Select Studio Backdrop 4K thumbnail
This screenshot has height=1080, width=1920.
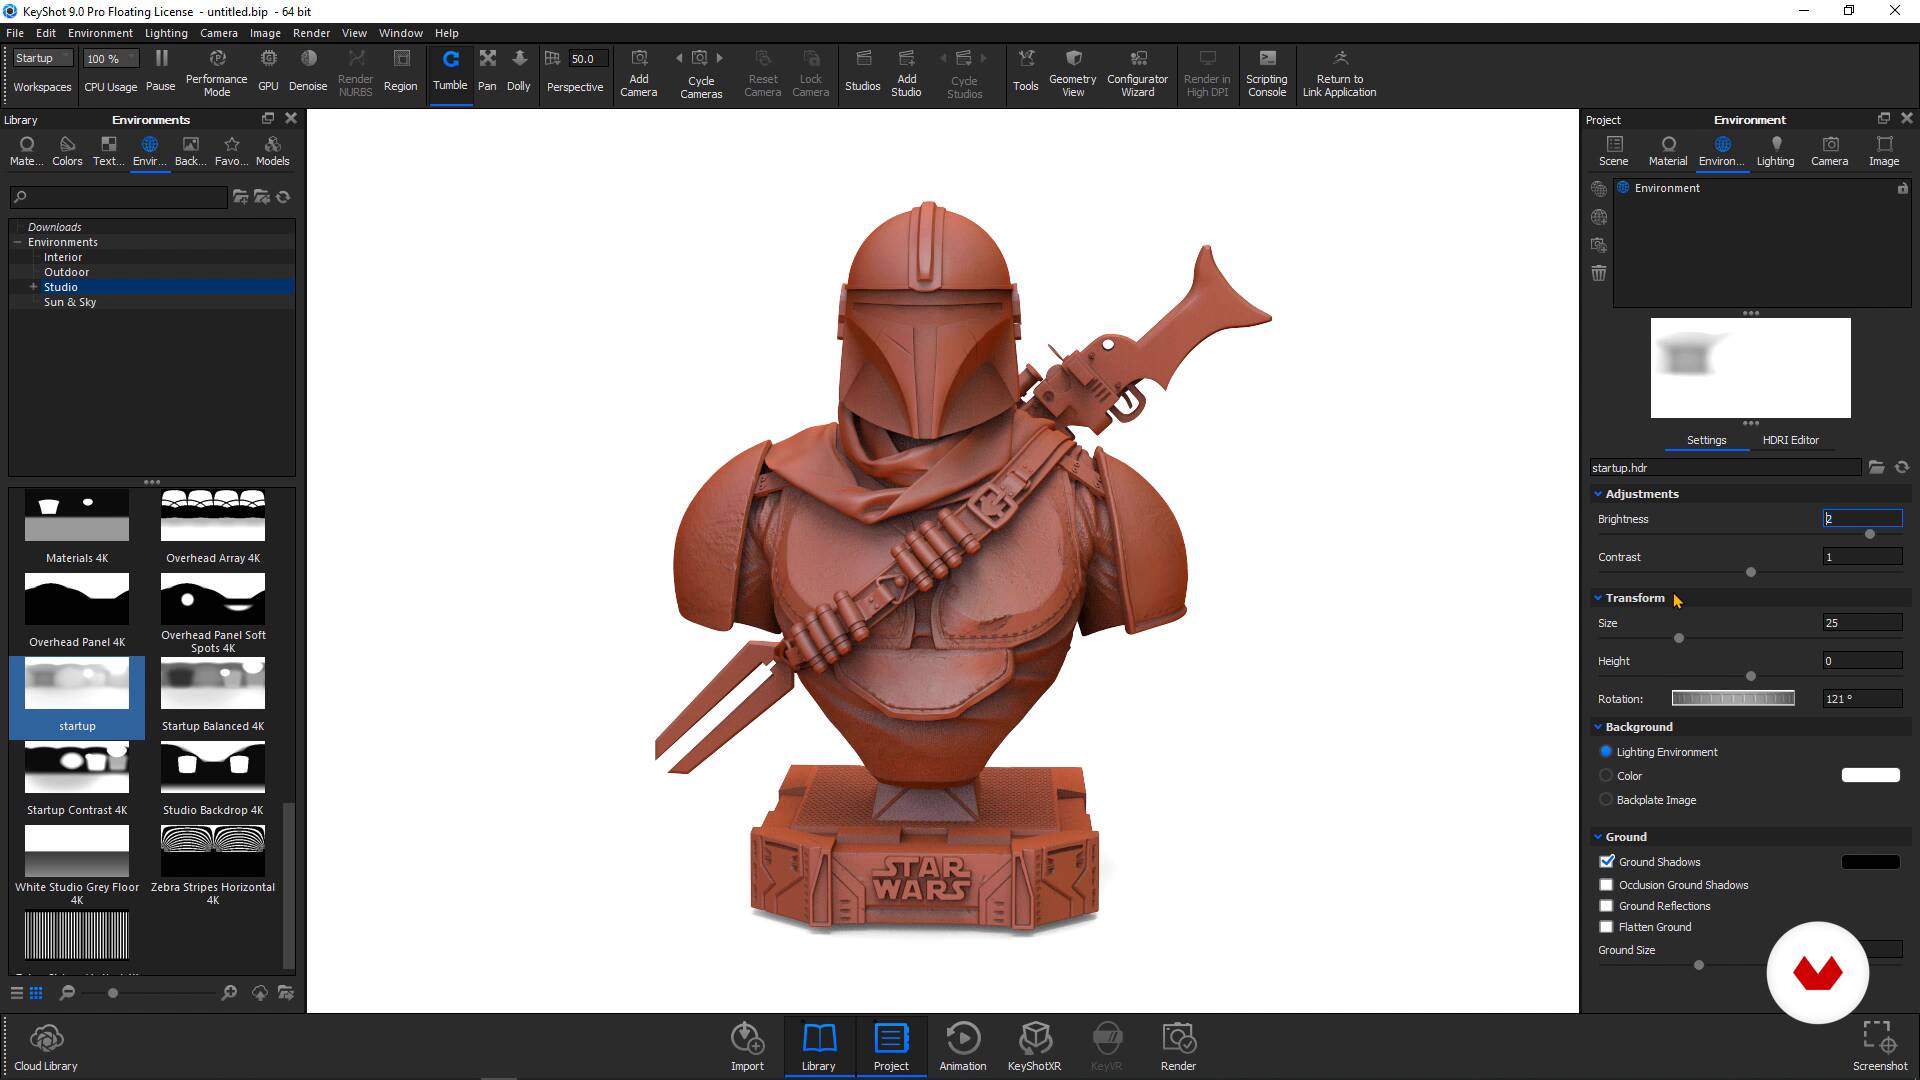pyautogui.click(x=213, y=767)
